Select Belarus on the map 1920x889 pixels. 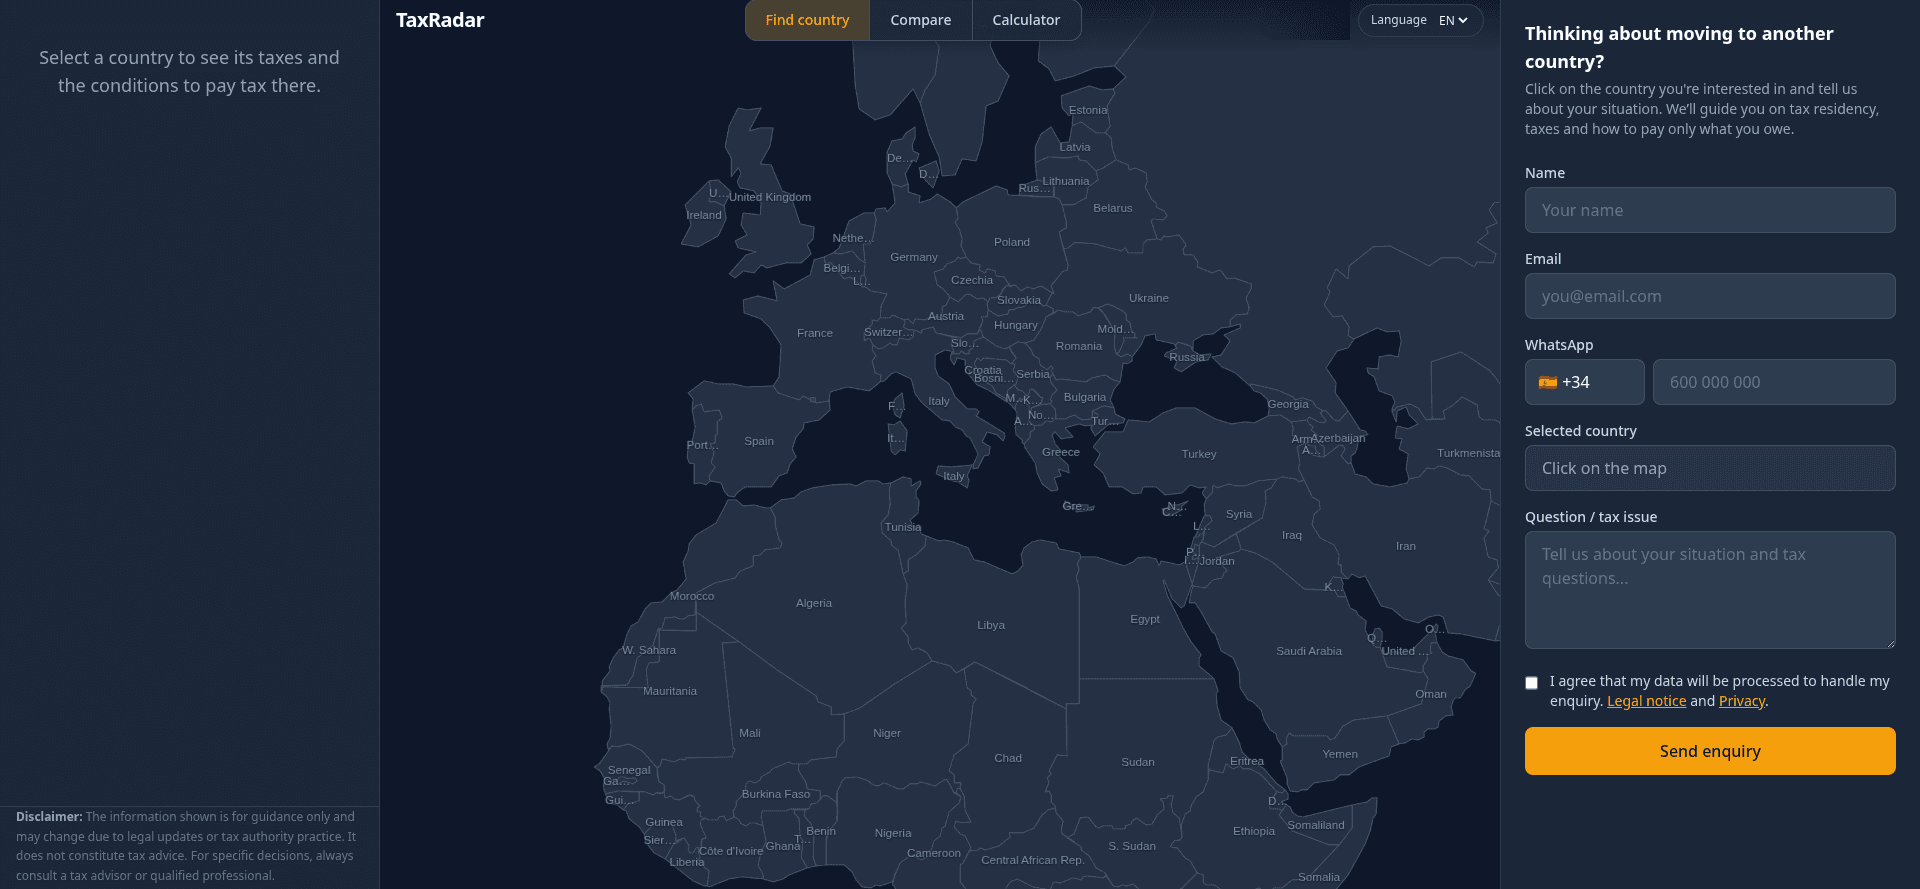click(1113, 208)
